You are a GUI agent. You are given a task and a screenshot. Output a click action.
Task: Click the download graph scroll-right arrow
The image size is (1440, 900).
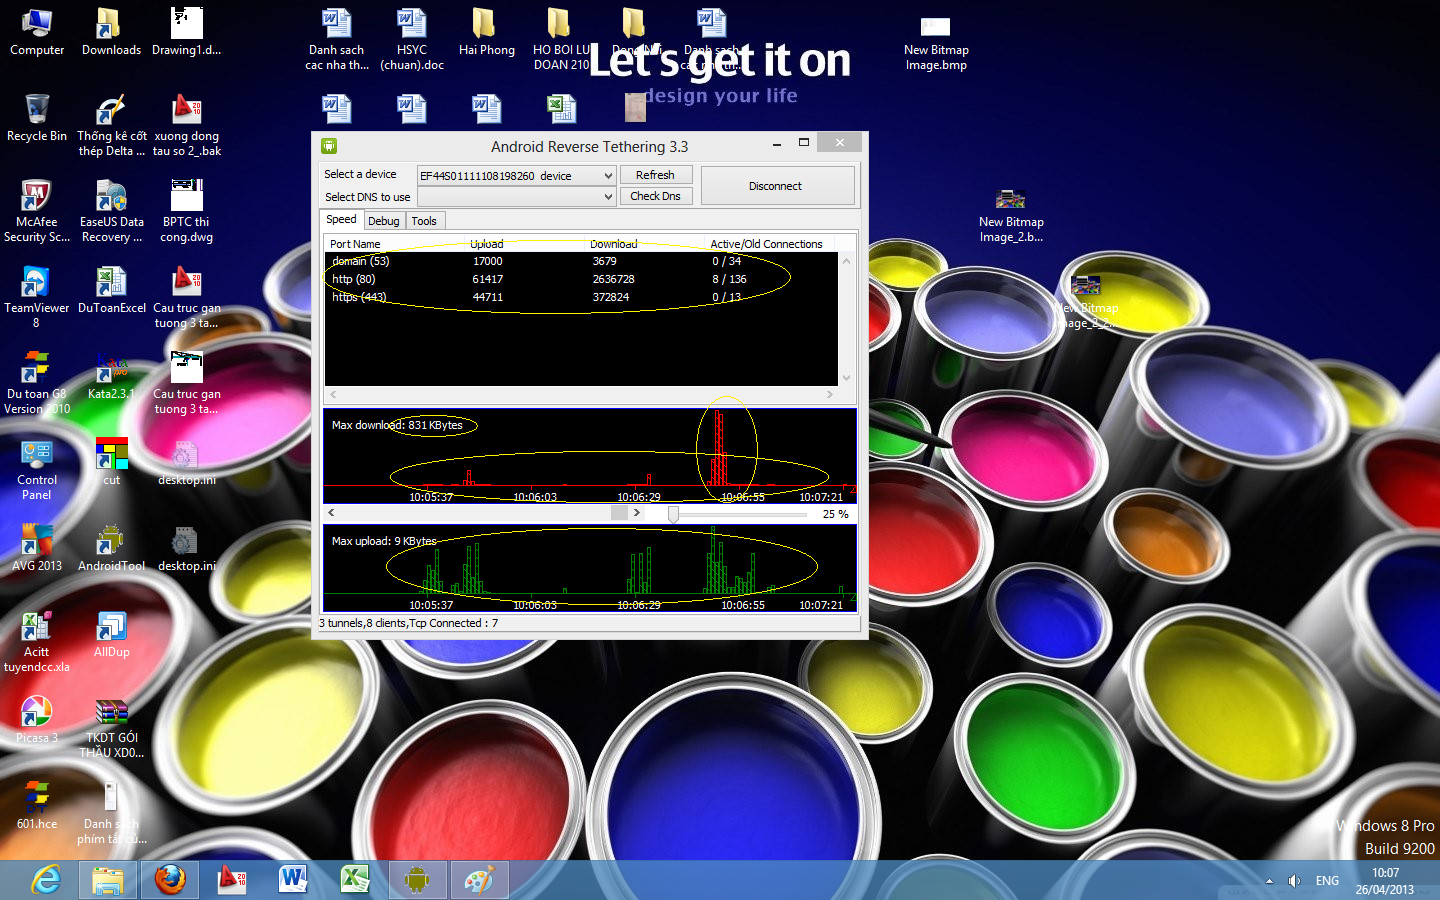(637, 513)
